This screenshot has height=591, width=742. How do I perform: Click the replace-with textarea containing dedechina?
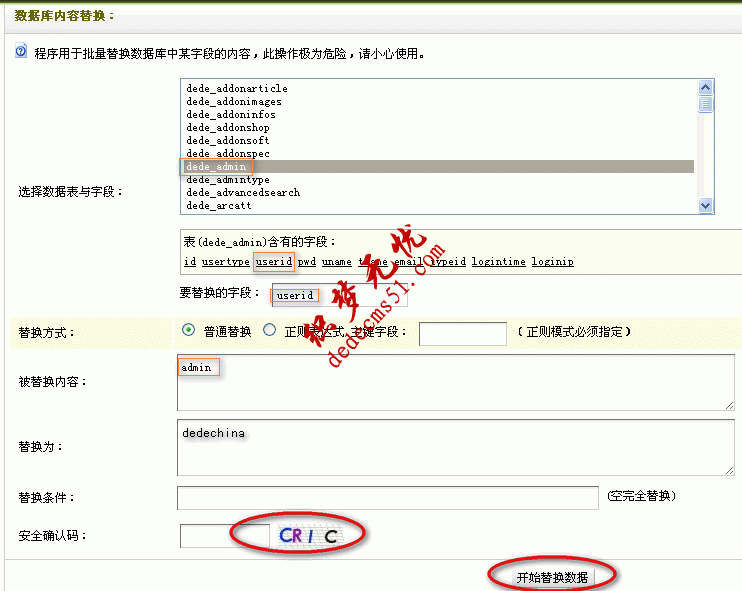pos(455,447)
